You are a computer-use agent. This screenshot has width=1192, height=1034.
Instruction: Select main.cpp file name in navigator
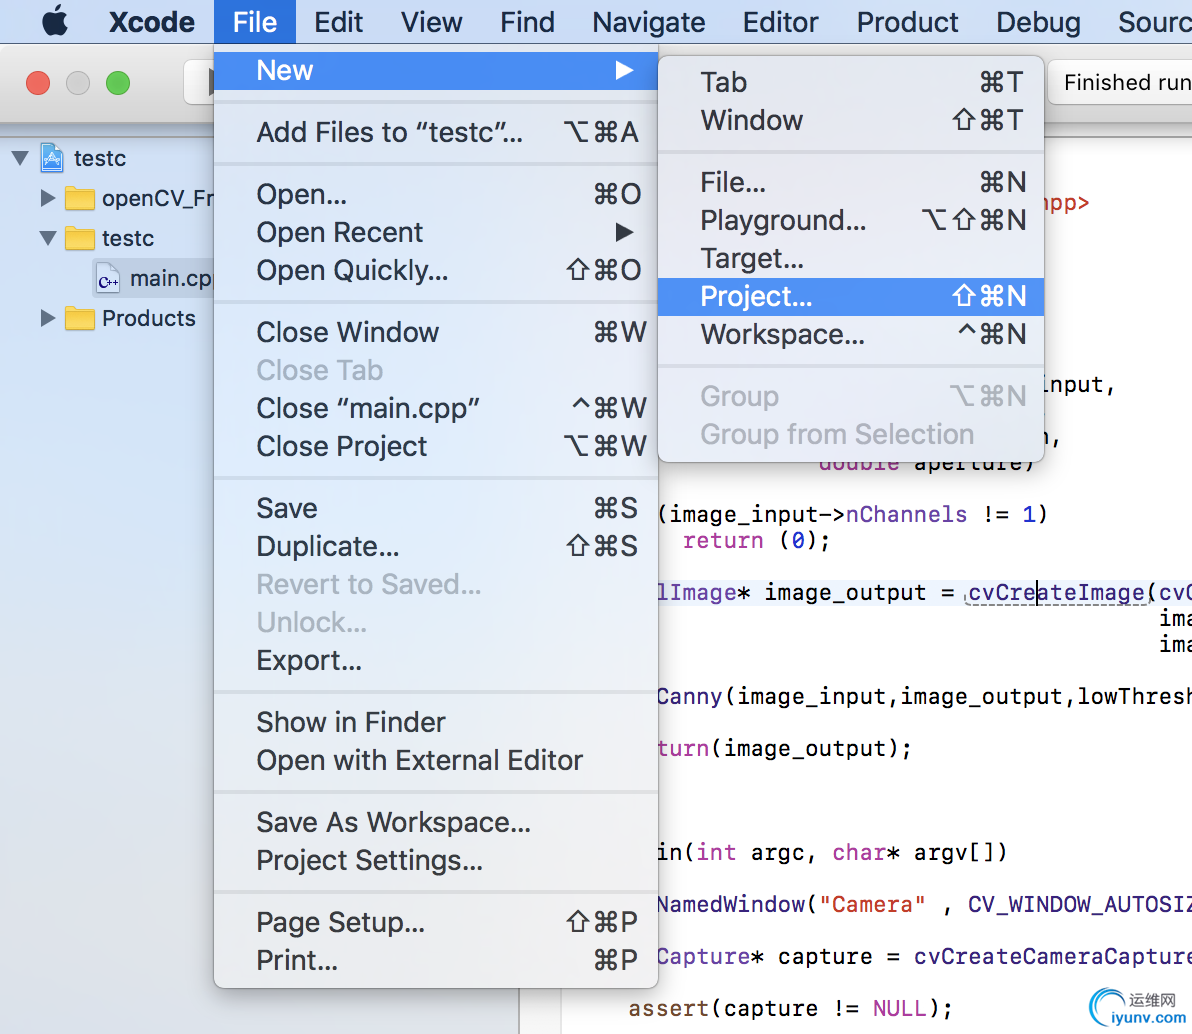(172, 278)
